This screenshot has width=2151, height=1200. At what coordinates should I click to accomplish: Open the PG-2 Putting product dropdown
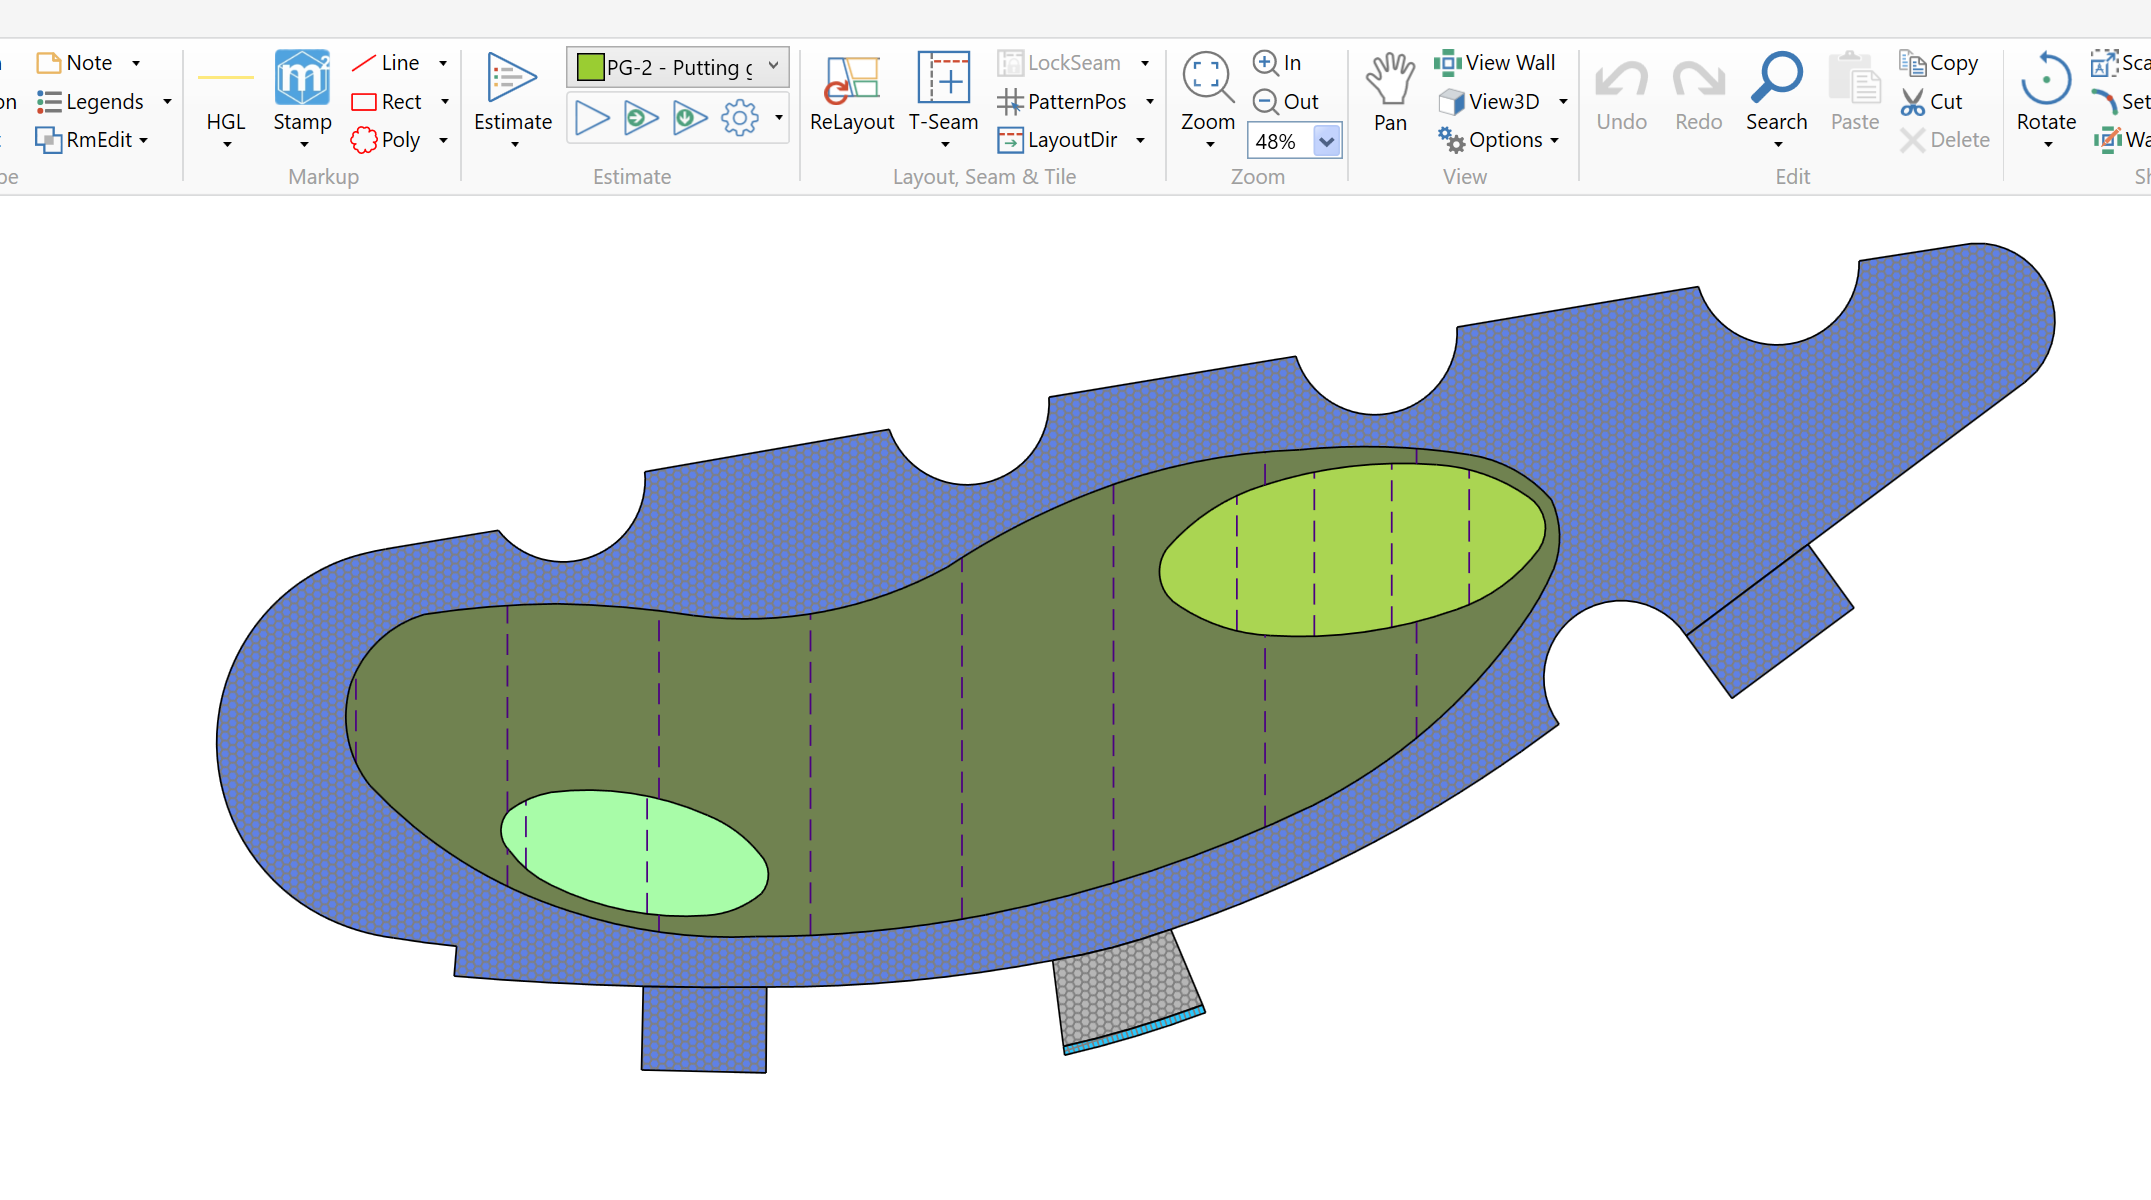coord(773,66)
